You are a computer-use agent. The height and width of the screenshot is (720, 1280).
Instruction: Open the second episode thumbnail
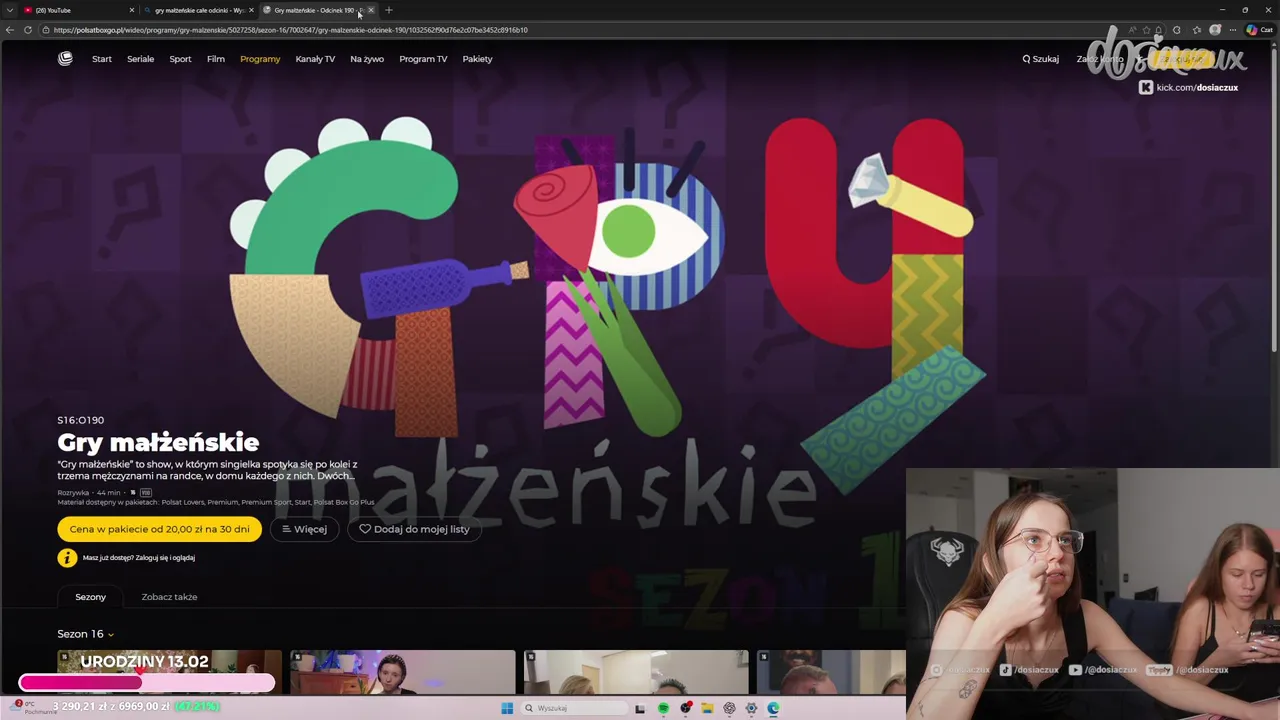coord(402,672)
